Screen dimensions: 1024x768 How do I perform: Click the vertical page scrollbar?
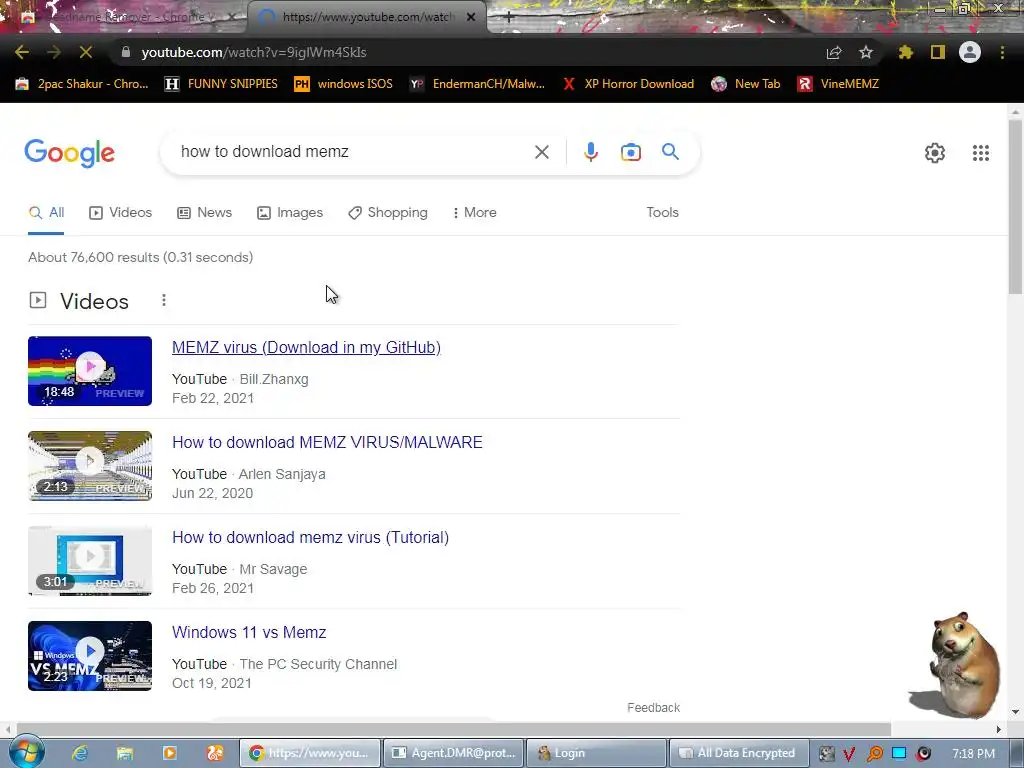click(x=1016, y=207)
